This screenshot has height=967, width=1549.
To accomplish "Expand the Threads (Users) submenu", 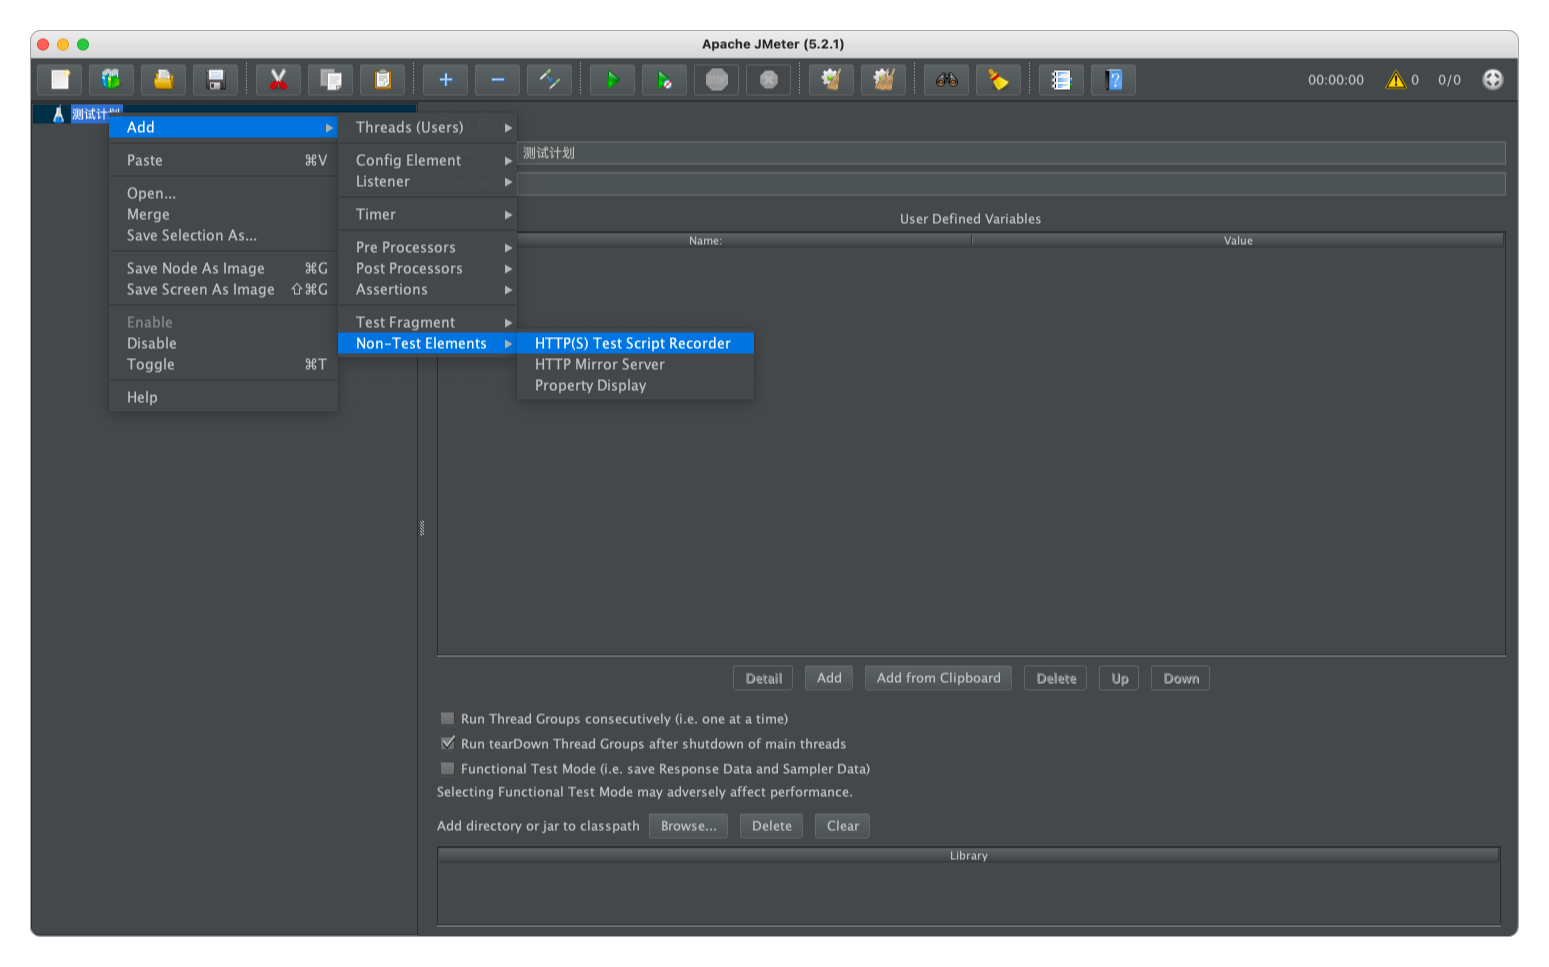I will [428, 127].
